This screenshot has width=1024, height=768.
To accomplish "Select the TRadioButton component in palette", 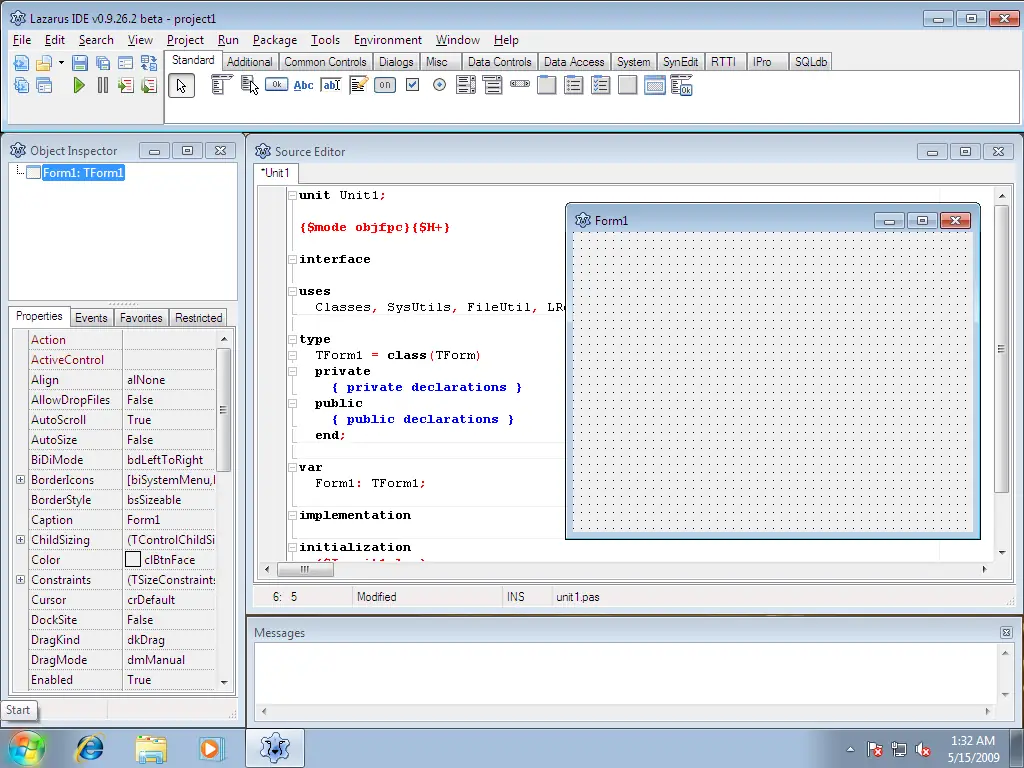I will (x=439, y=86).
